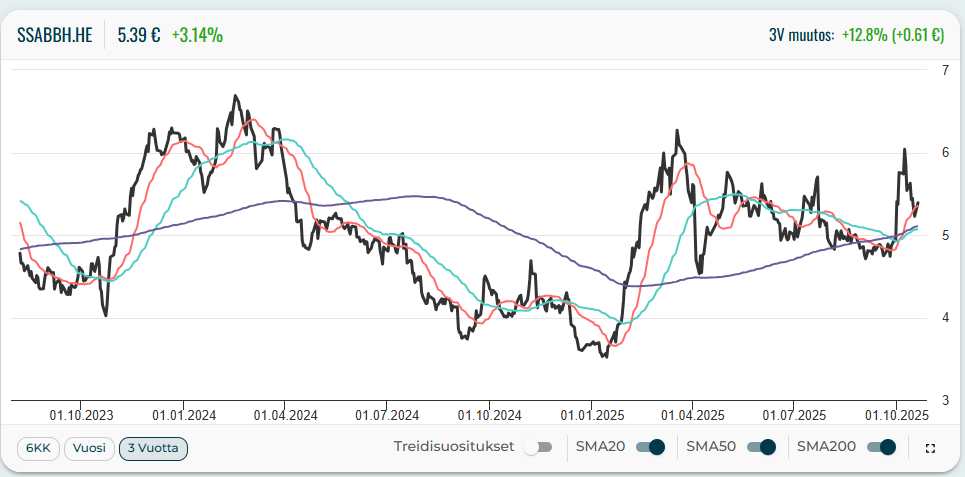
Task: Turn off the SMA20 line toggle
Action: (650, 447)
